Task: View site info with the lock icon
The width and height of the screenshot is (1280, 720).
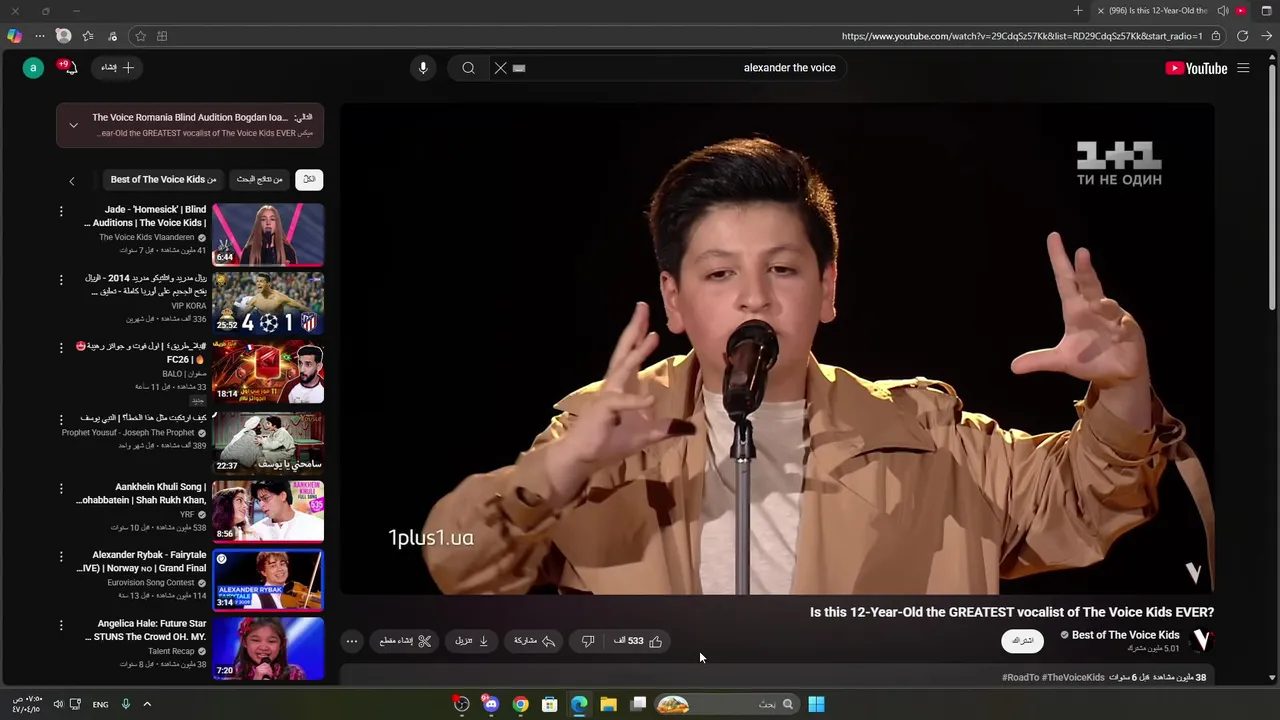Action: (x=1216, y=36)
